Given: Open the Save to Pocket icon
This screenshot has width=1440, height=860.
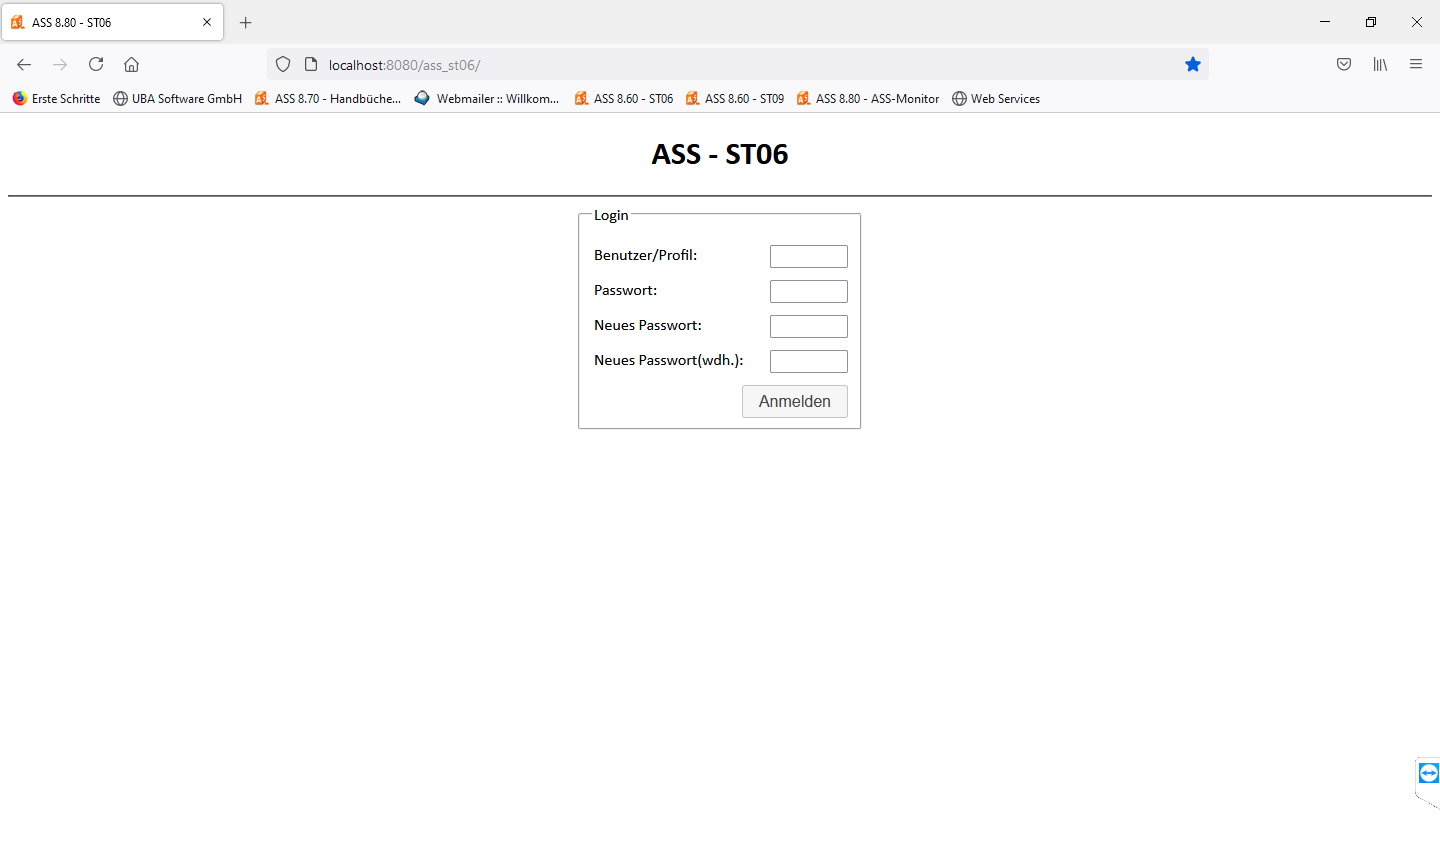Looking at the screenshot, I should tap(1344, 64).
